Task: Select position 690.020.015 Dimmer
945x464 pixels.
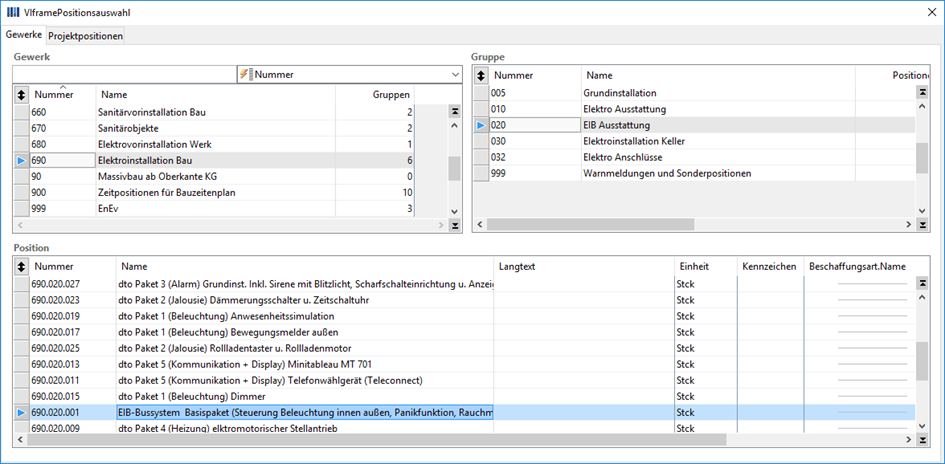Action: click(x=464, y=397)
